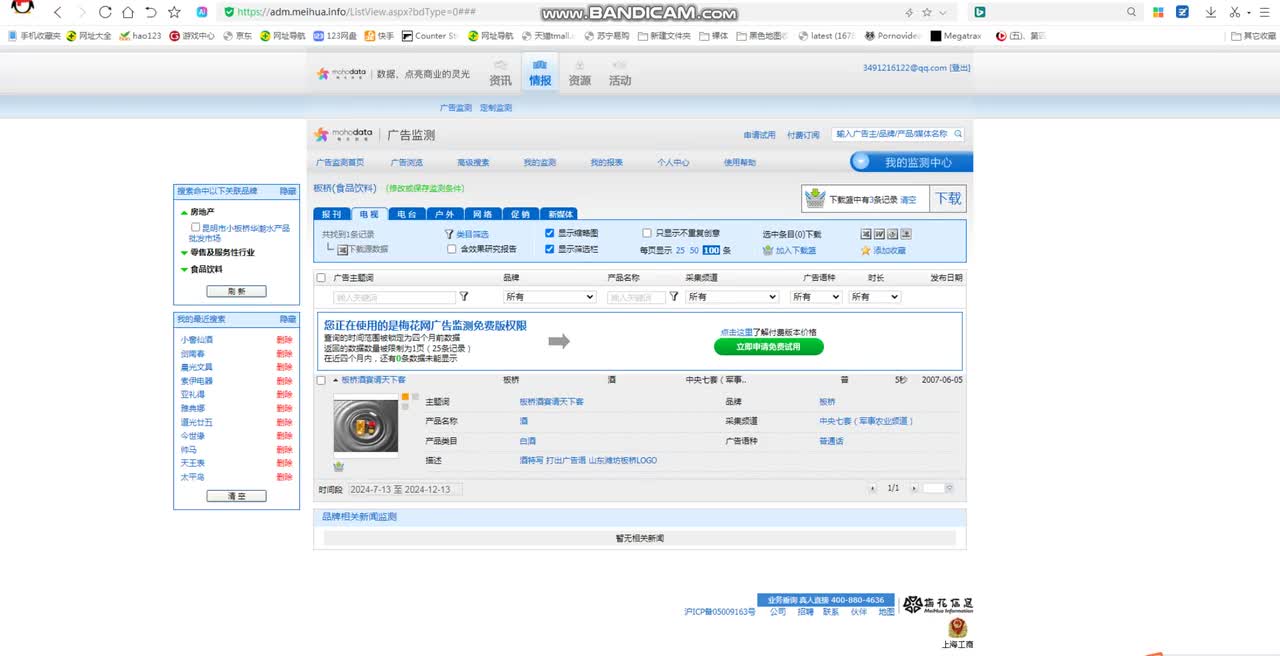Image resolution: width=1280 pixels, height=656 pixels.
Task: Click the gold star 添加收藏 icon
Action: pos(866,250)
